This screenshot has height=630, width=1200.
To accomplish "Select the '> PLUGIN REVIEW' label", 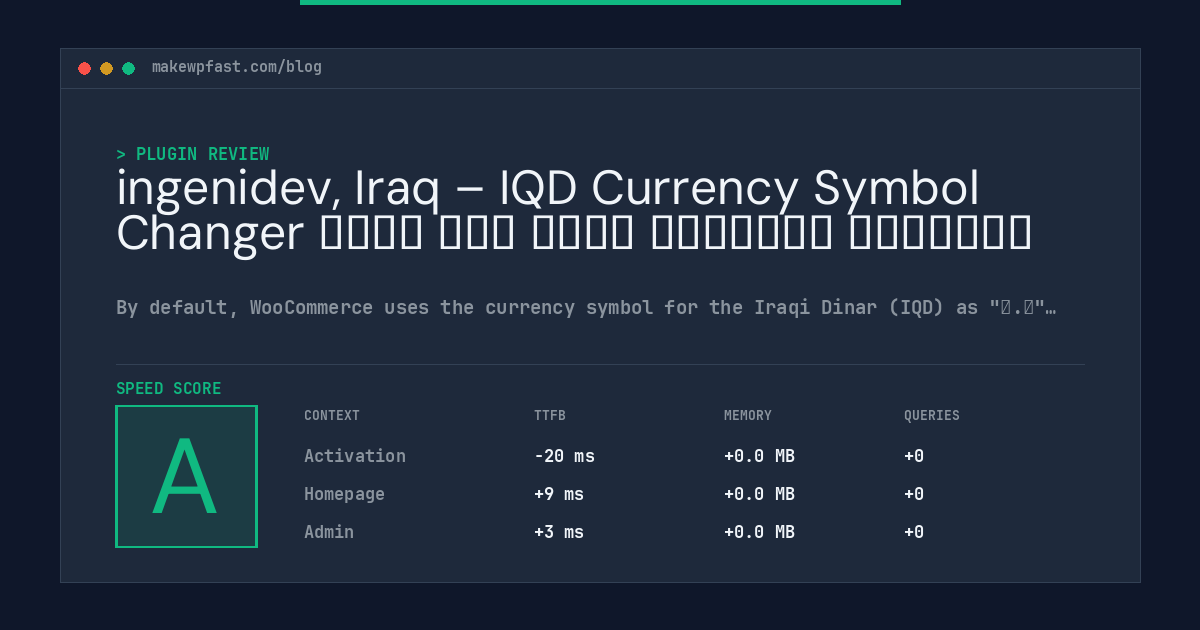I will pos(193,154).
